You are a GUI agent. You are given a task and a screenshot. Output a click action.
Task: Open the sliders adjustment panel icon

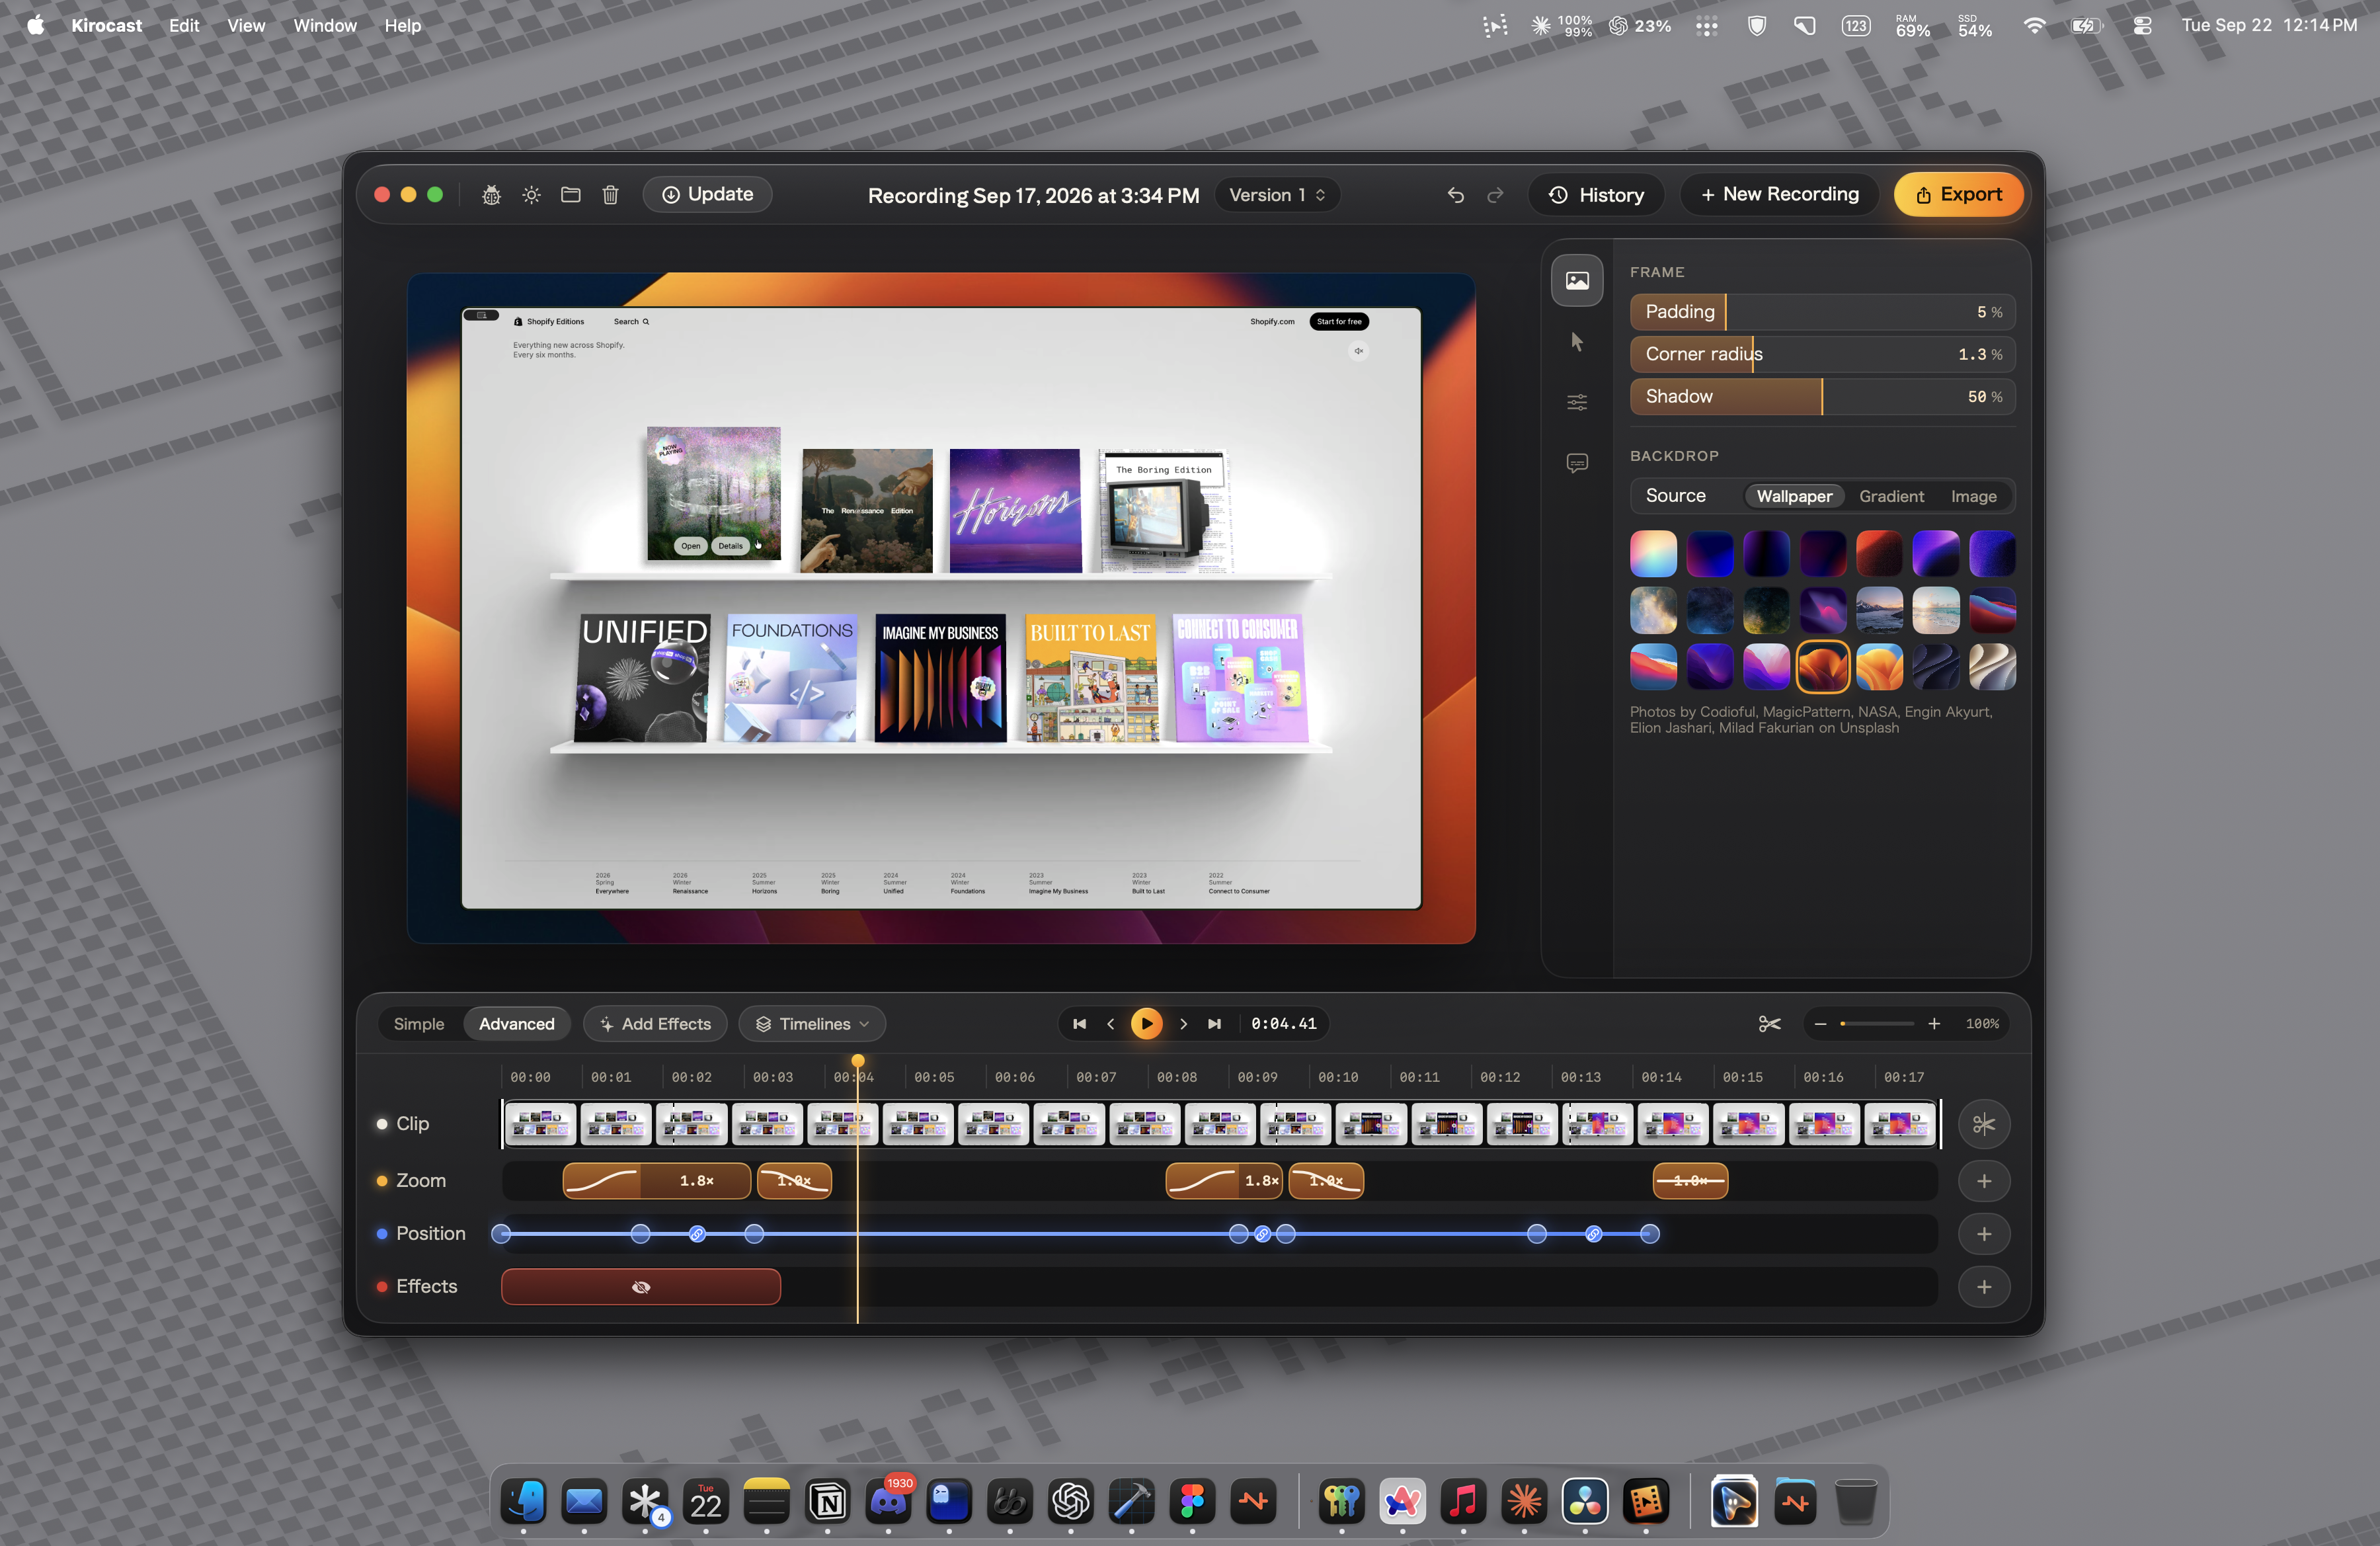(1577, 402)
